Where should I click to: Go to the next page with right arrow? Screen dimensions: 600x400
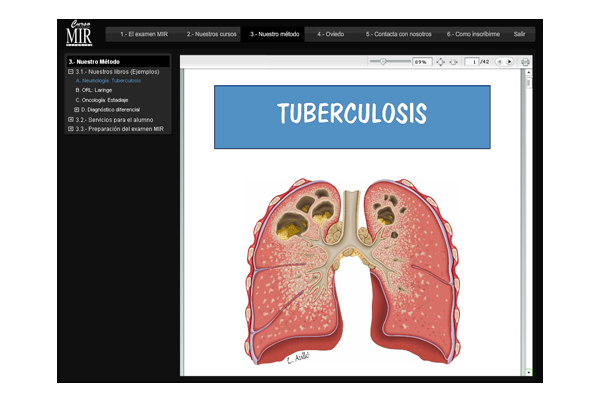[509, 62]
